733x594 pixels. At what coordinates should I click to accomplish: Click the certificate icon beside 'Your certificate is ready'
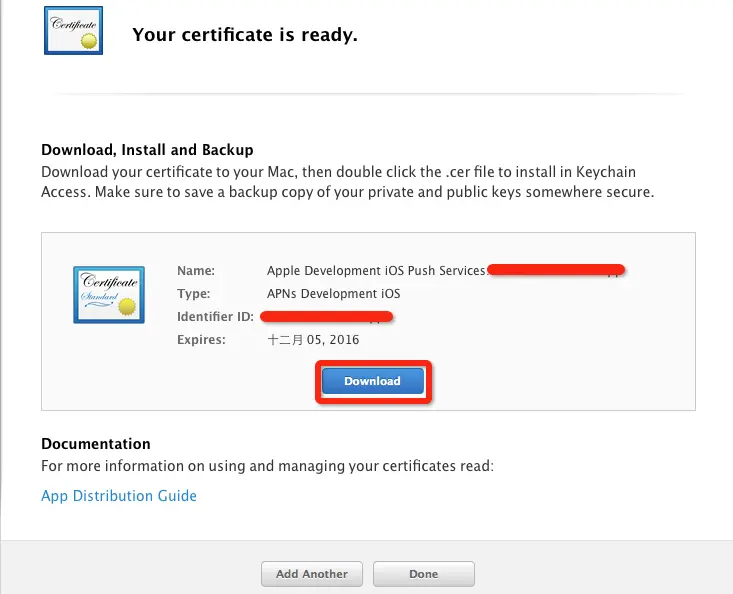coord(73,30)
